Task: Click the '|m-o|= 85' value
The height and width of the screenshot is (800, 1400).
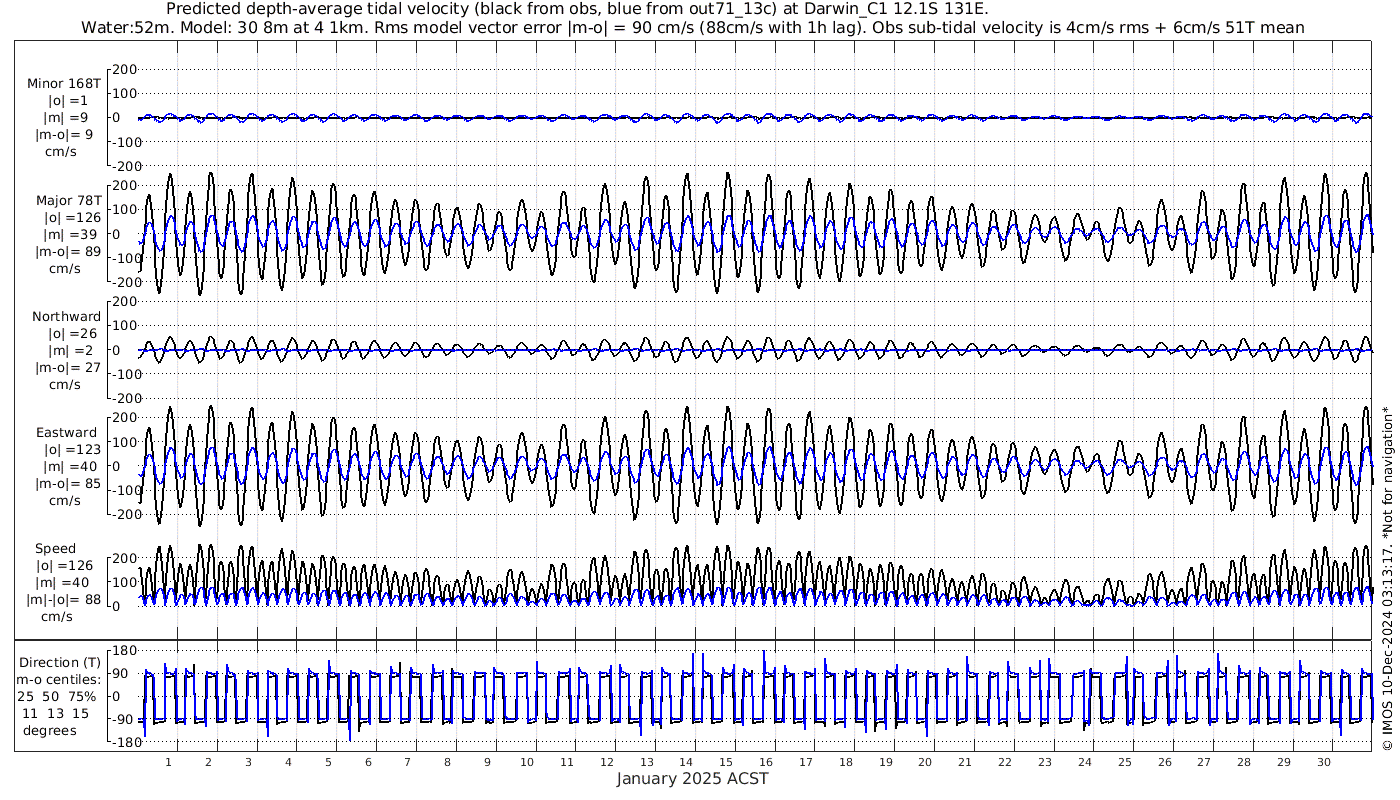Action: (68, 484)
